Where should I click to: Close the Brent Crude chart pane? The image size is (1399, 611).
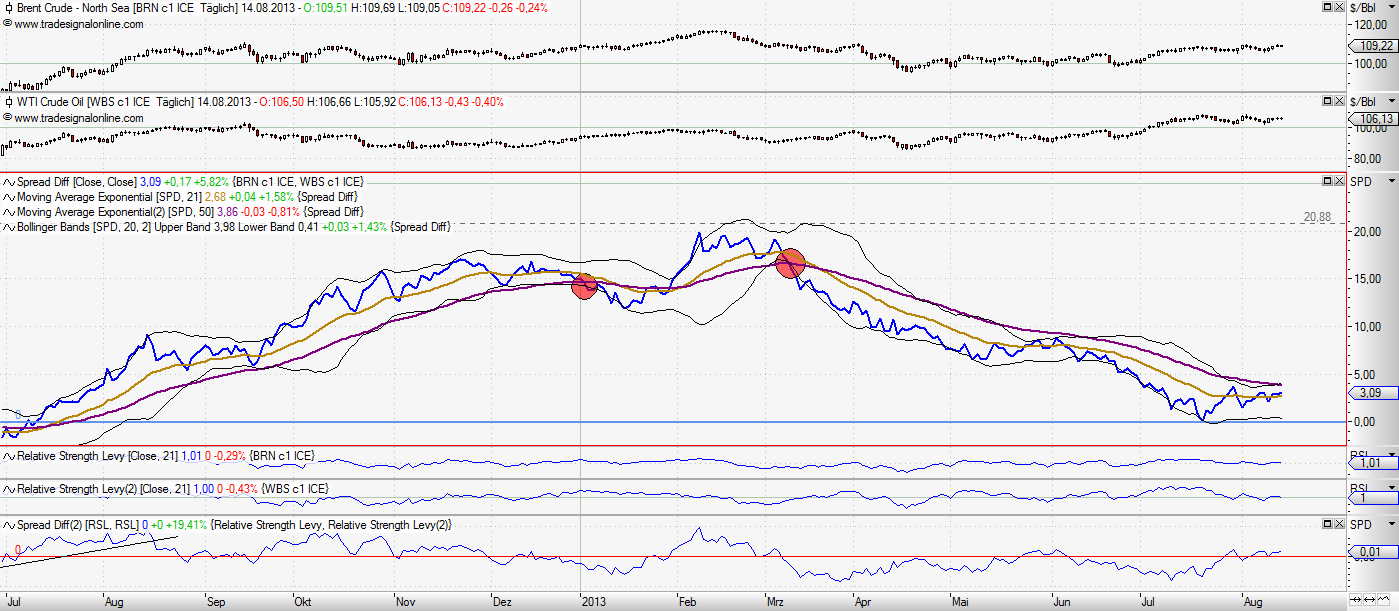(1339, 7)
